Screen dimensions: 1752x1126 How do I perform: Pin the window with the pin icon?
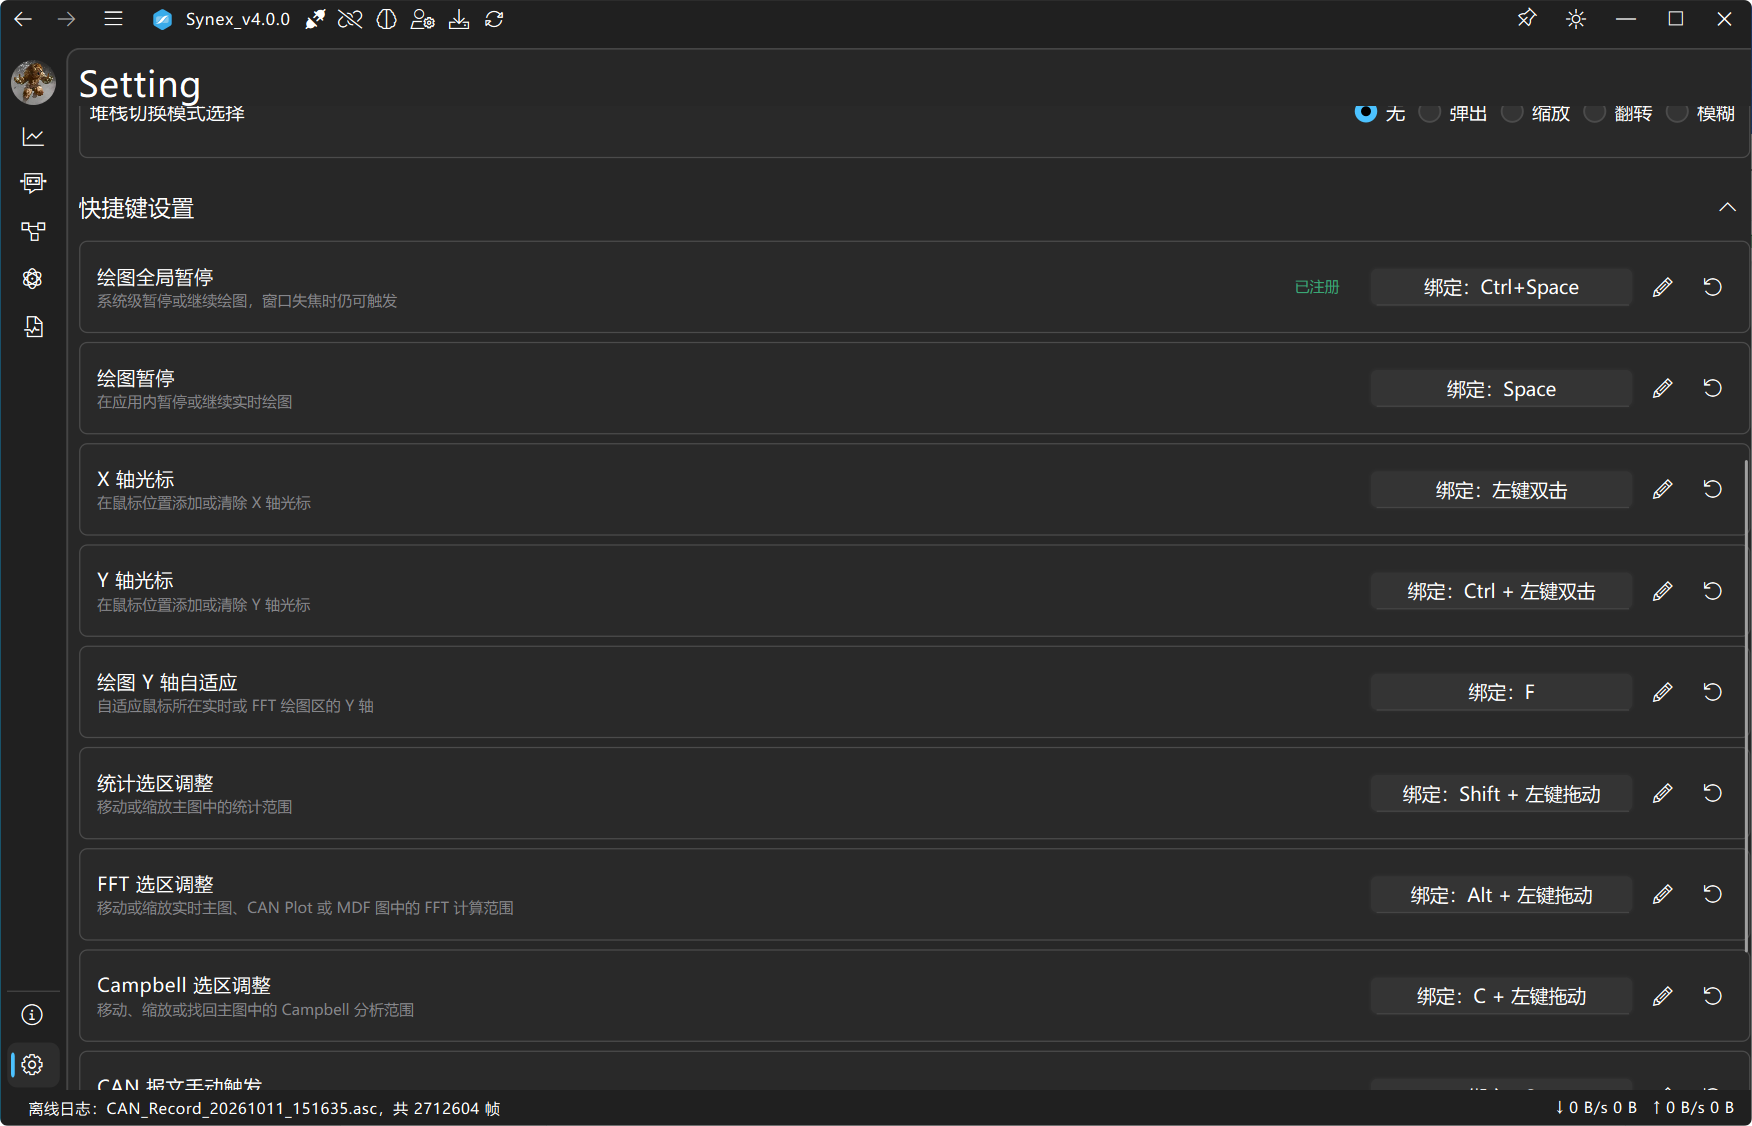[1527, 19]
